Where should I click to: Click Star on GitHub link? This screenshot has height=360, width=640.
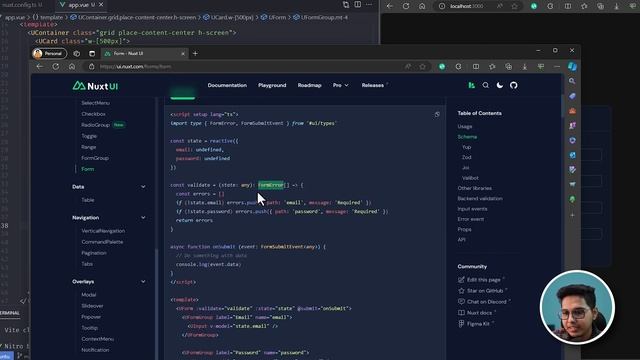click(482, 291)
